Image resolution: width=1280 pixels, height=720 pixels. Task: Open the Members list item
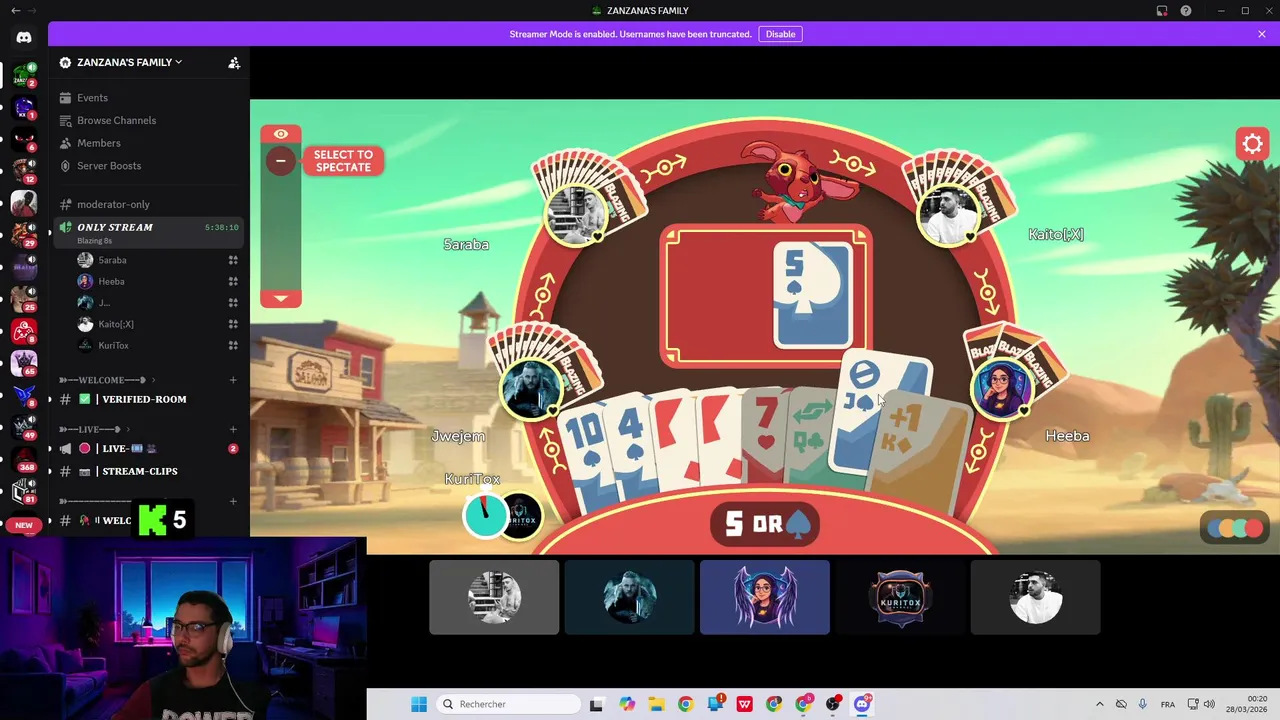coord(99,143)
